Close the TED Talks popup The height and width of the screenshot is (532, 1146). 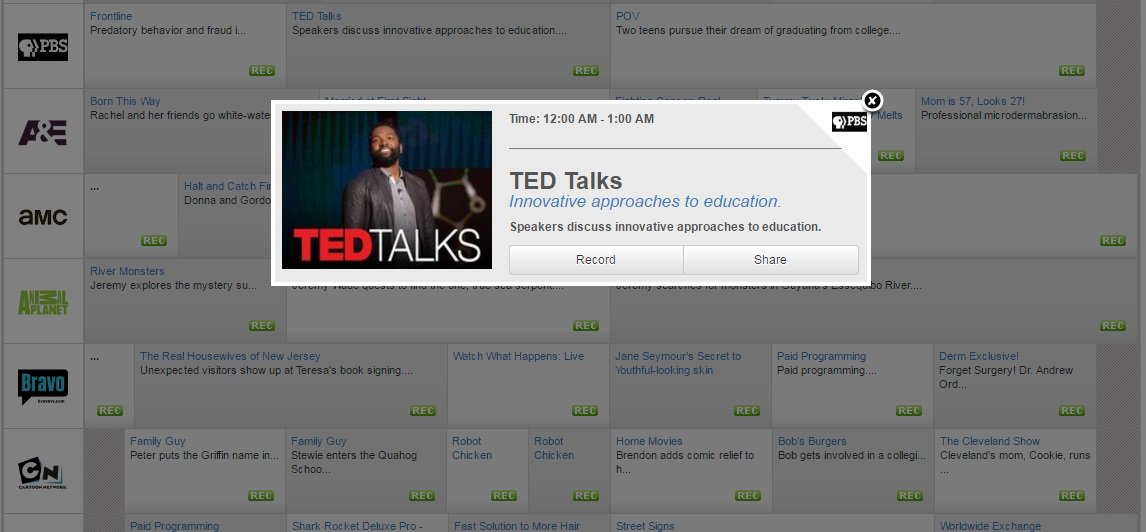coord(872,100)
